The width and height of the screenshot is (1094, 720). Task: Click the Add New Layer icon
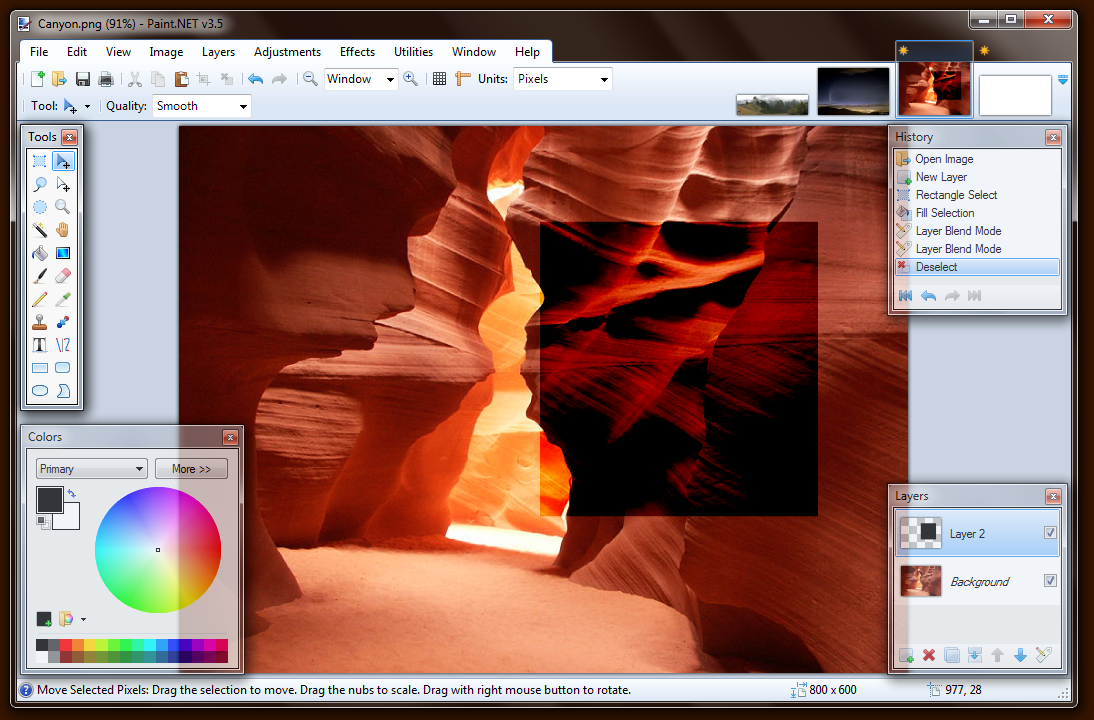906,655
